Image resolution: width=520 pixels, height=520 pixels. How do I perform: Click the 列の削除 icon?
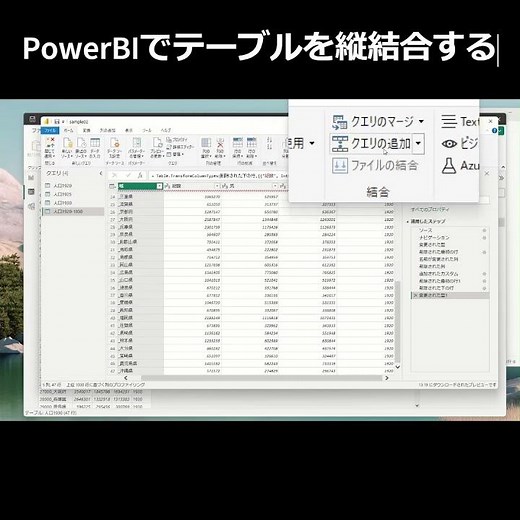[x=220, y=143]
